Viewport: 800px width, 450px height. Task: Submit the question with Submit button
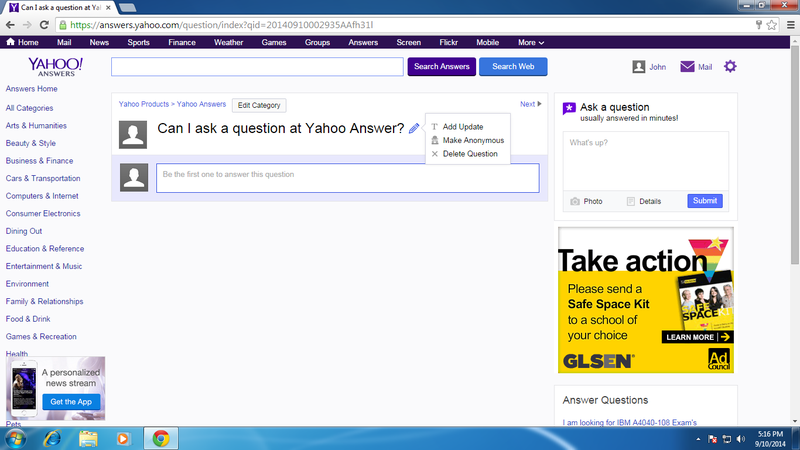705,201
